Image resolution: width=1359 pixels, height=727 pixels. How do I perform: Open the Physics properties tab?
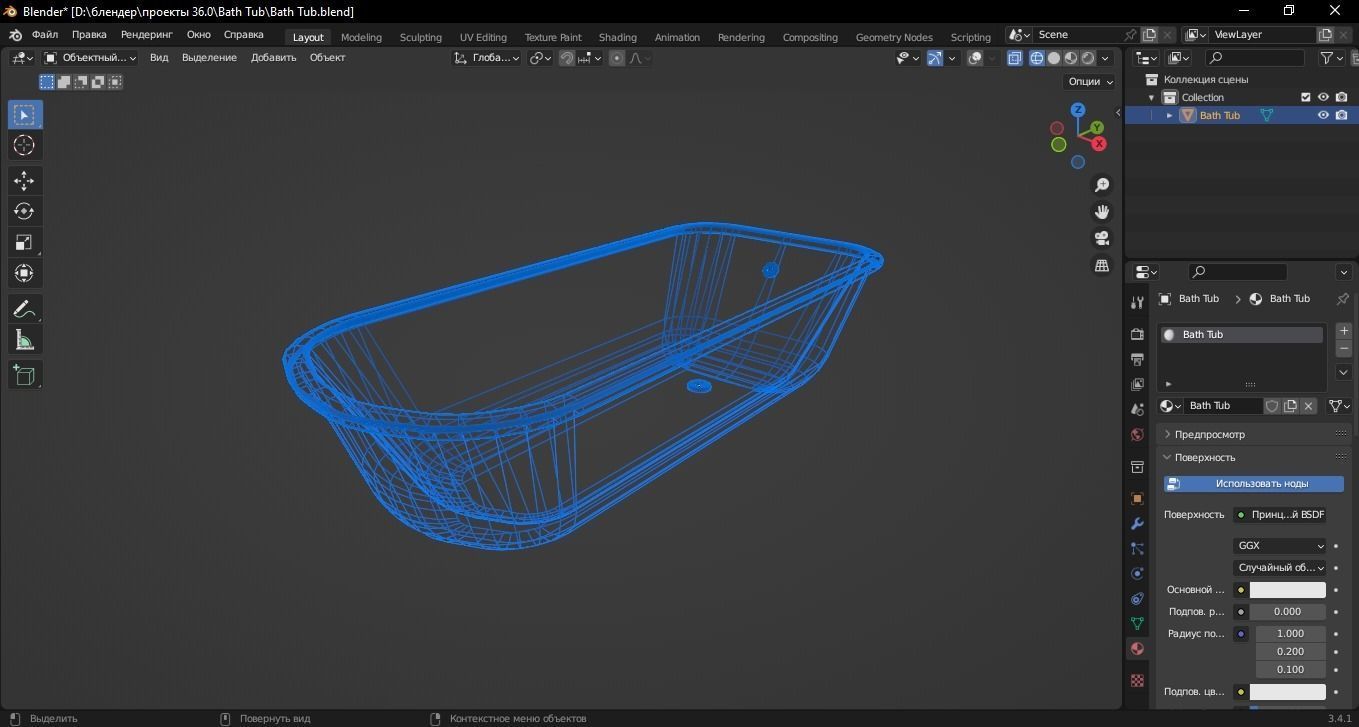[1137, 573]
